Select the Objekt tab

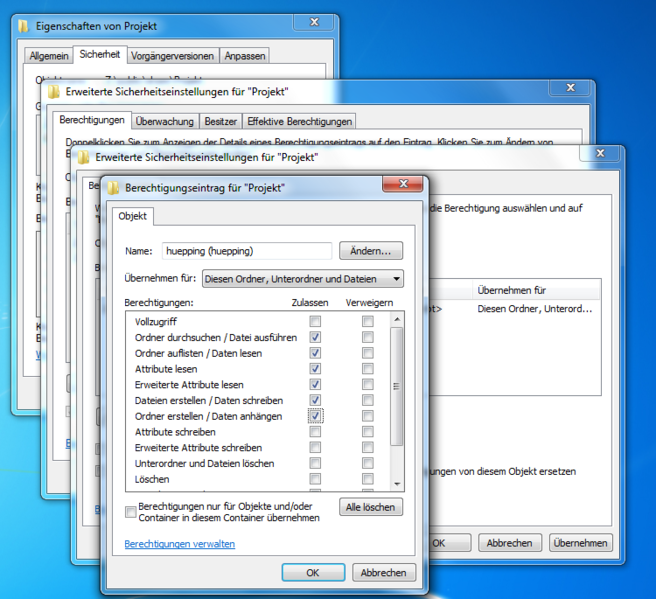pyautogui.click(x=132, y=216)
